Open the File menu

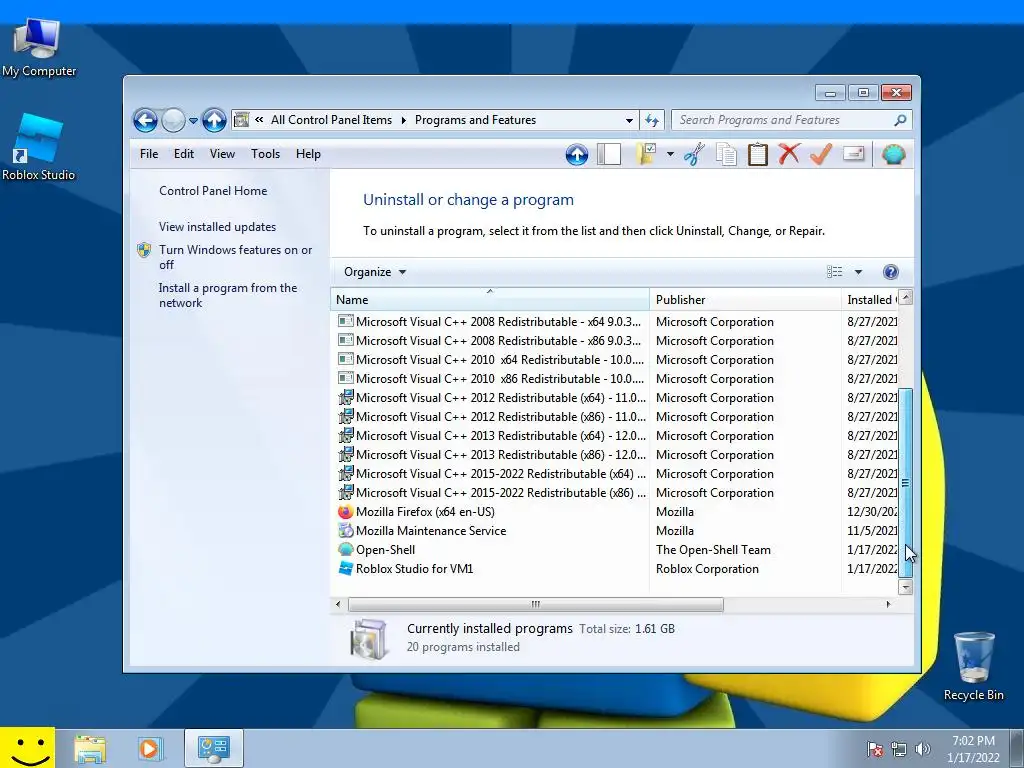point(149,154)
